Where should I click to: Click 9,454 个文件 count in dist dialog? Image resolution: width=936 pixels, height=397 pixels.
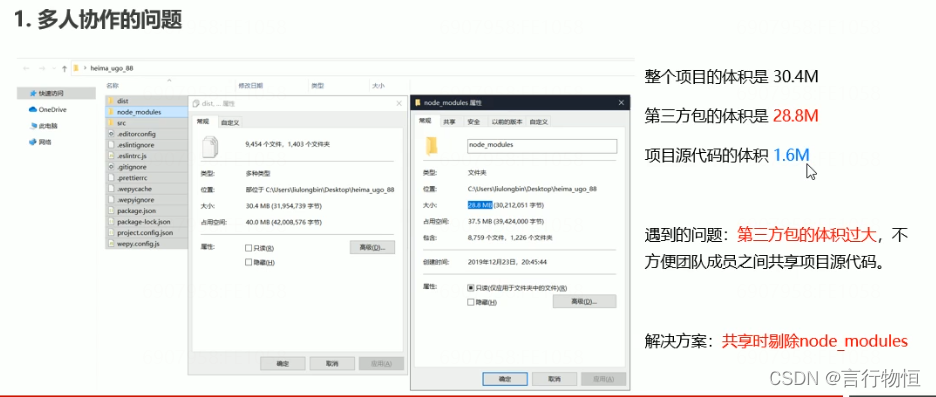[287, 144]
